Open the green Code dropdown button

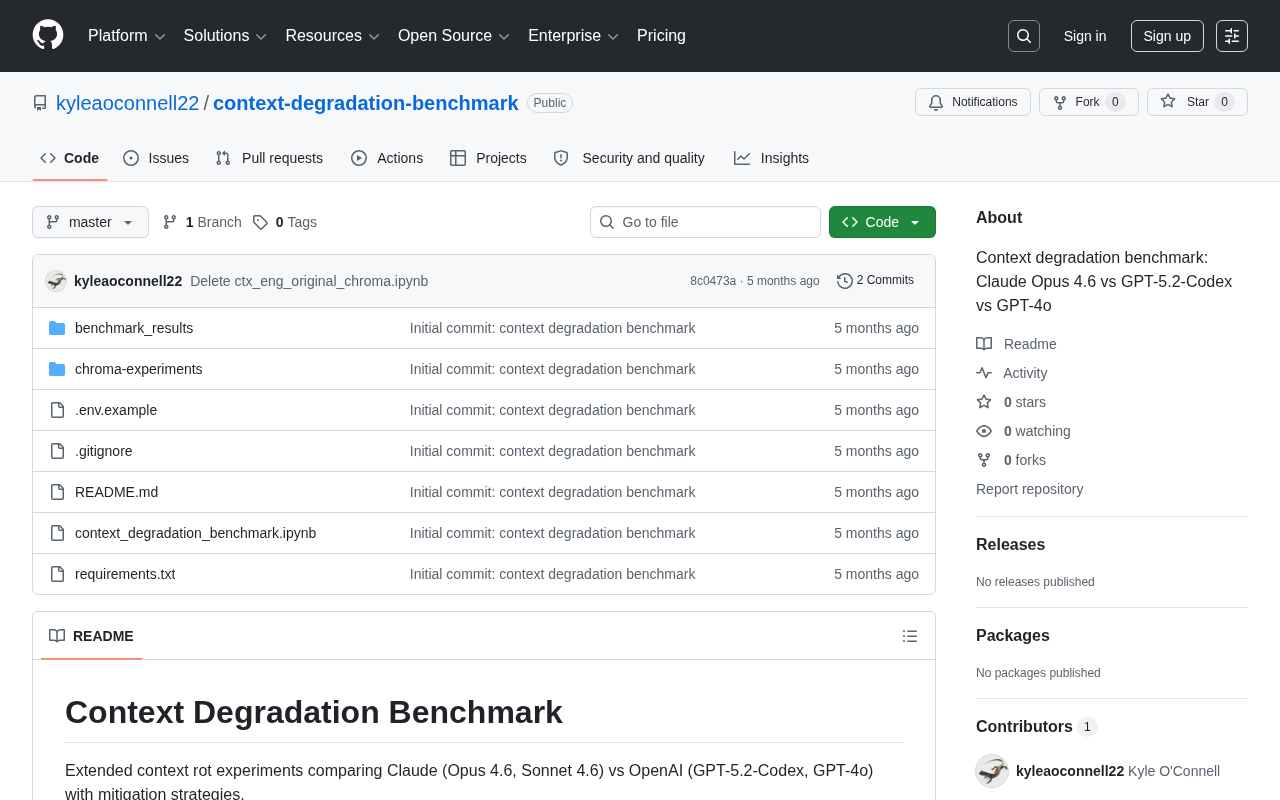click(x=882, y=222)
